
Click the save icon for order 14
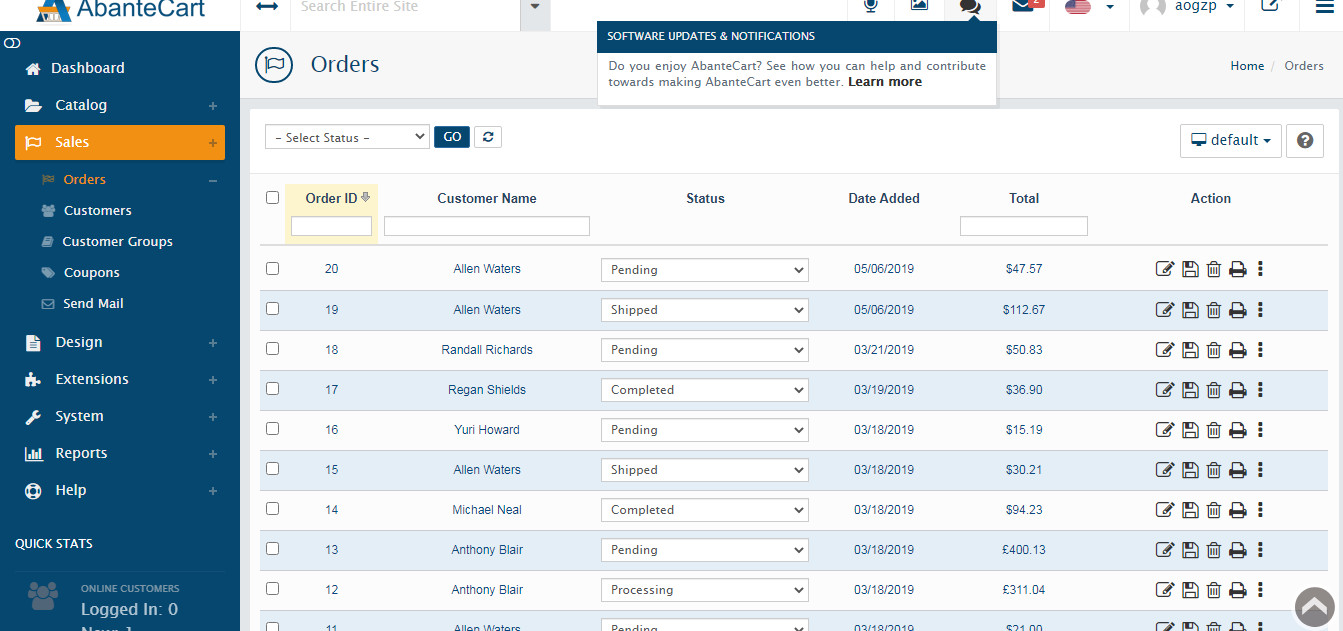[x=1190, y=510]
